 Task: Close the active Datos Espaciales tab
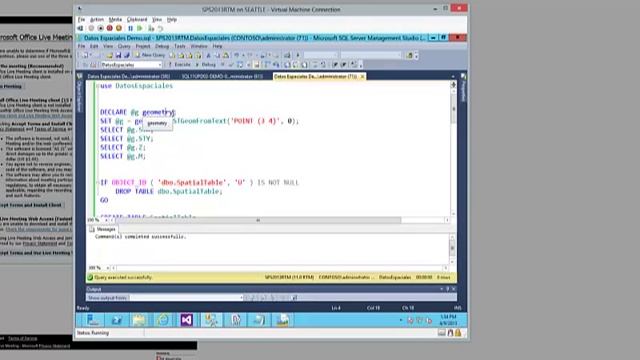point(362,76)
